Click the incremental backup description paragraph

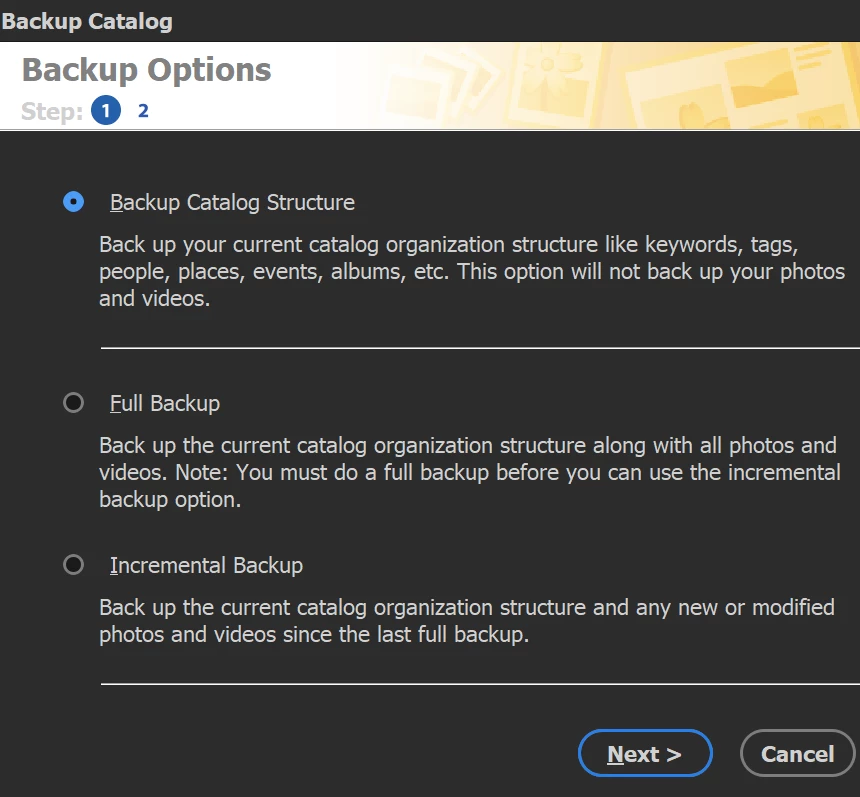(x=466, y=620)
